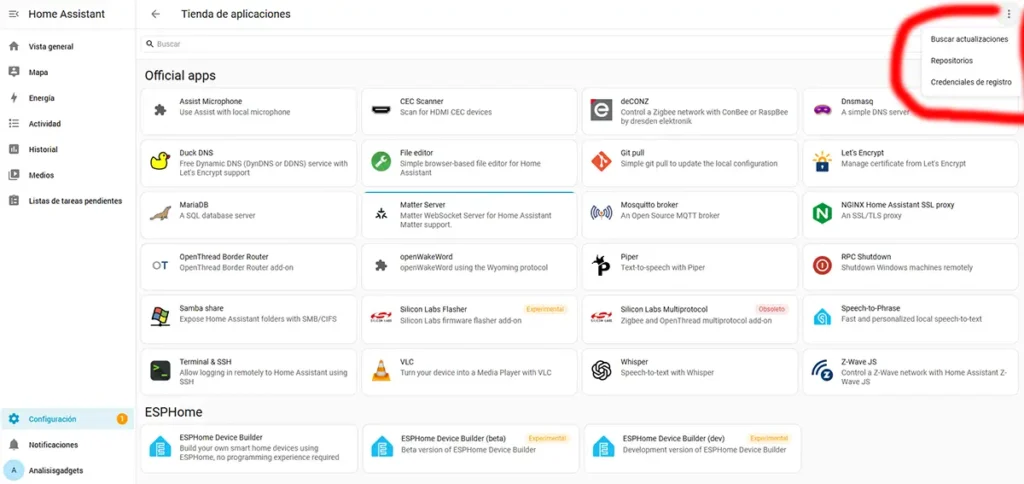
Task: Open the Duck DNS app icon
Action: [x=159, y=162]
